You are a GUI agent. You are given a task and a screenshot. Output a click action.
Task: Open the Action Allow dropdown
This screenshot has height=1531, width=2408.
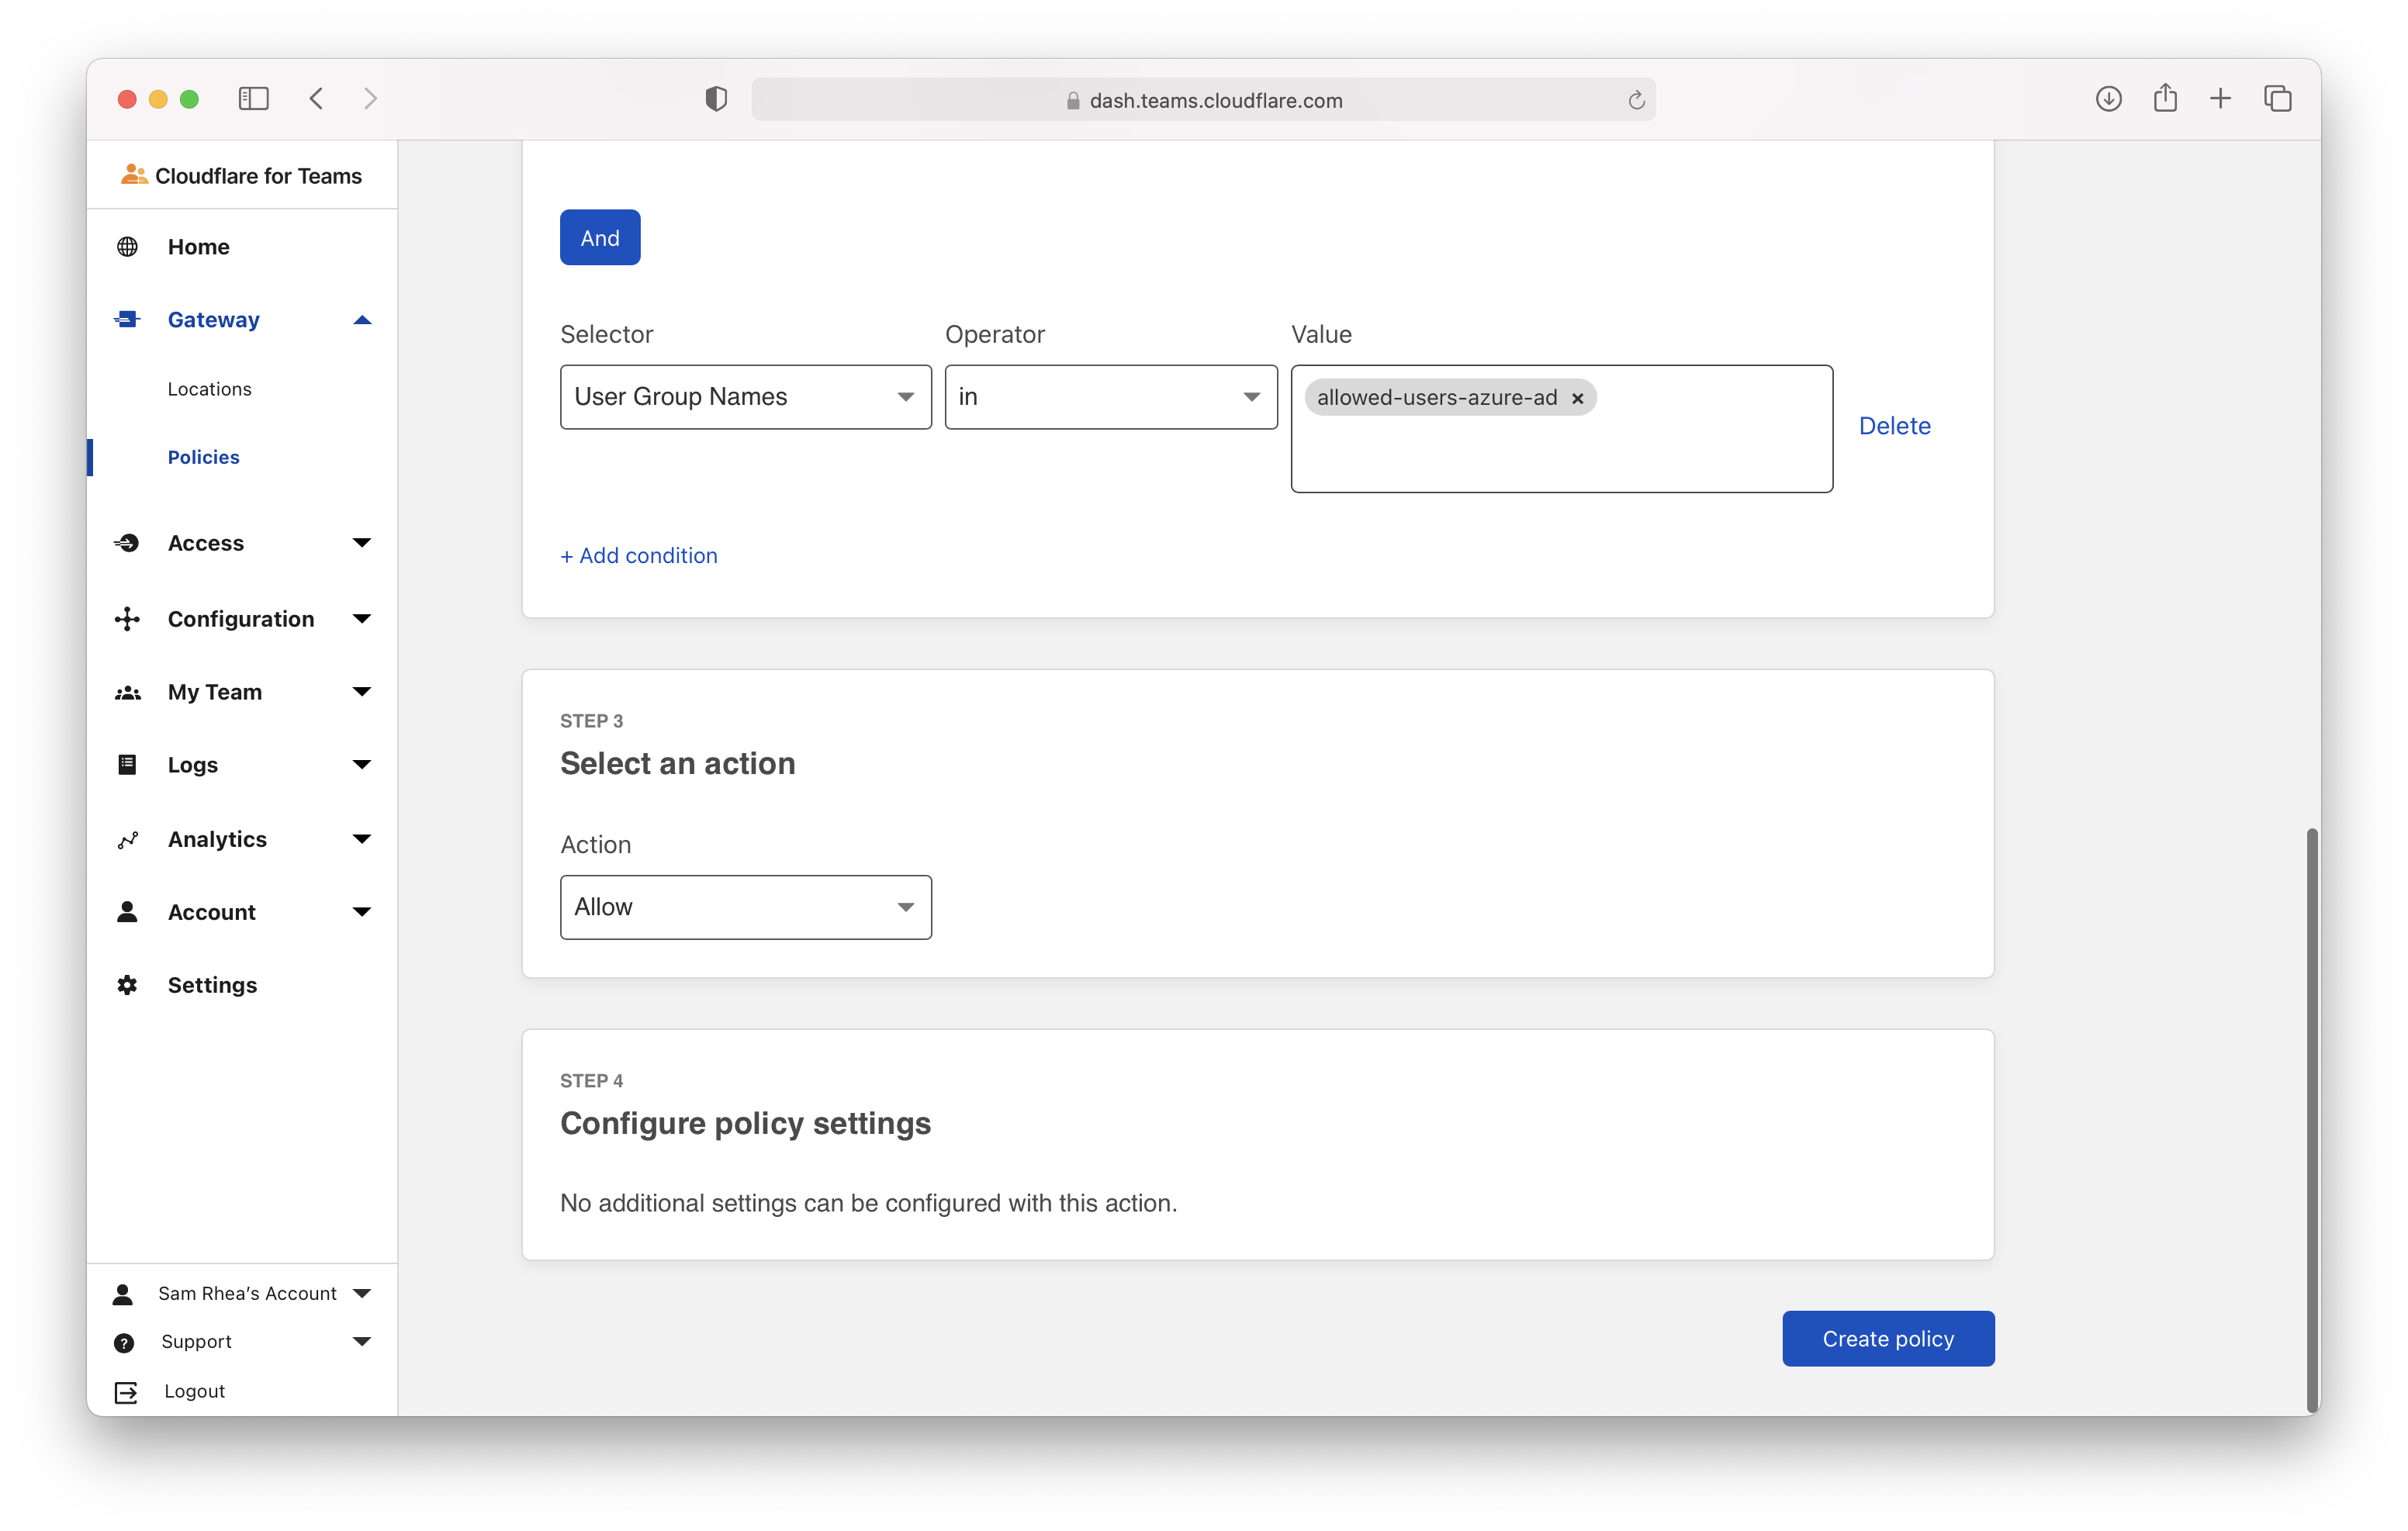[745, 907]
